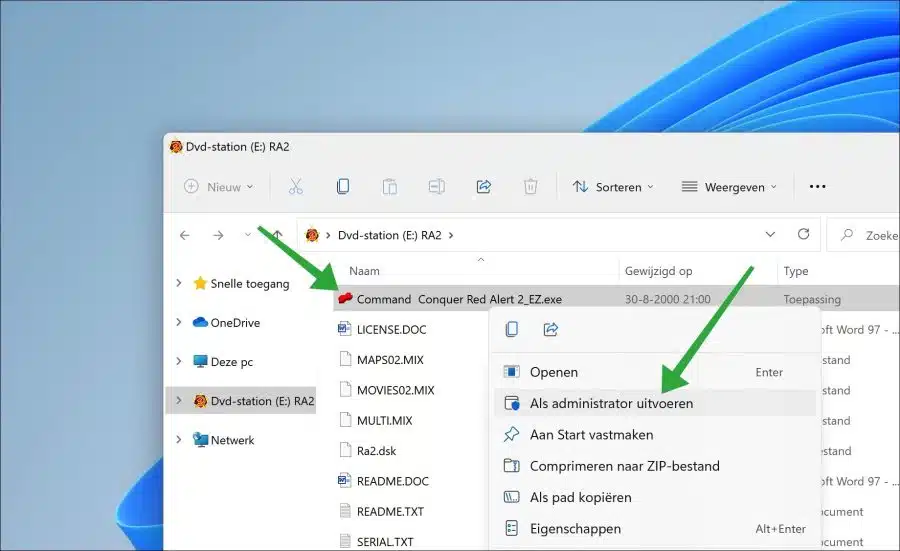This screenshot has height=551, width=900.
Task: Select the MULTI.MIX file
Action: point(385,421)
